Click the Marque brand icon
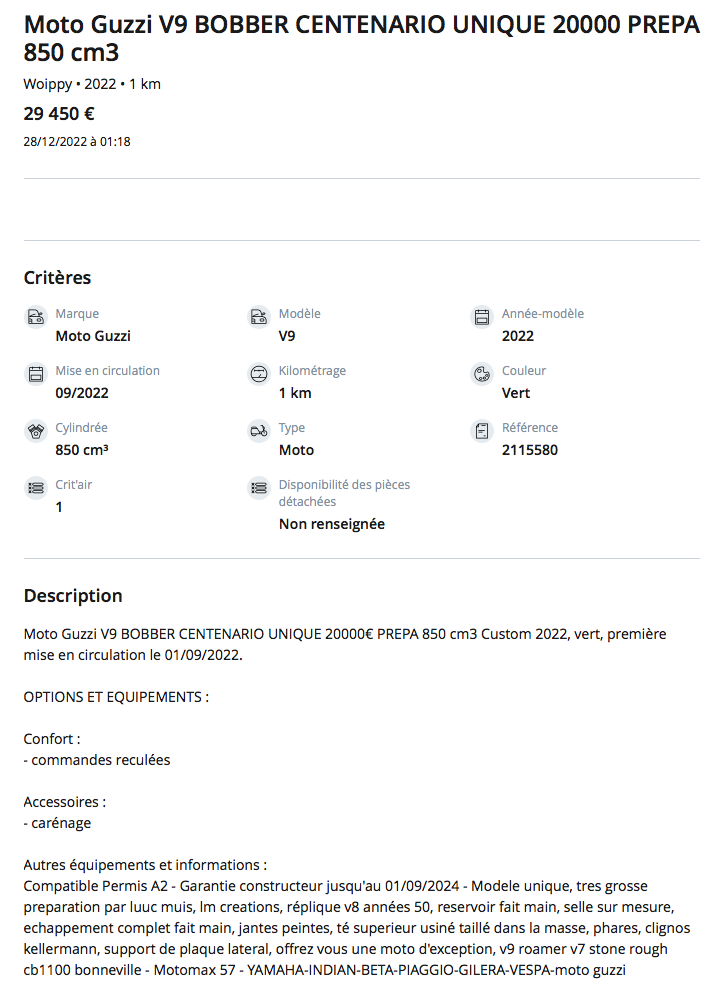721x1000 pixels. (x=36, y=317)
